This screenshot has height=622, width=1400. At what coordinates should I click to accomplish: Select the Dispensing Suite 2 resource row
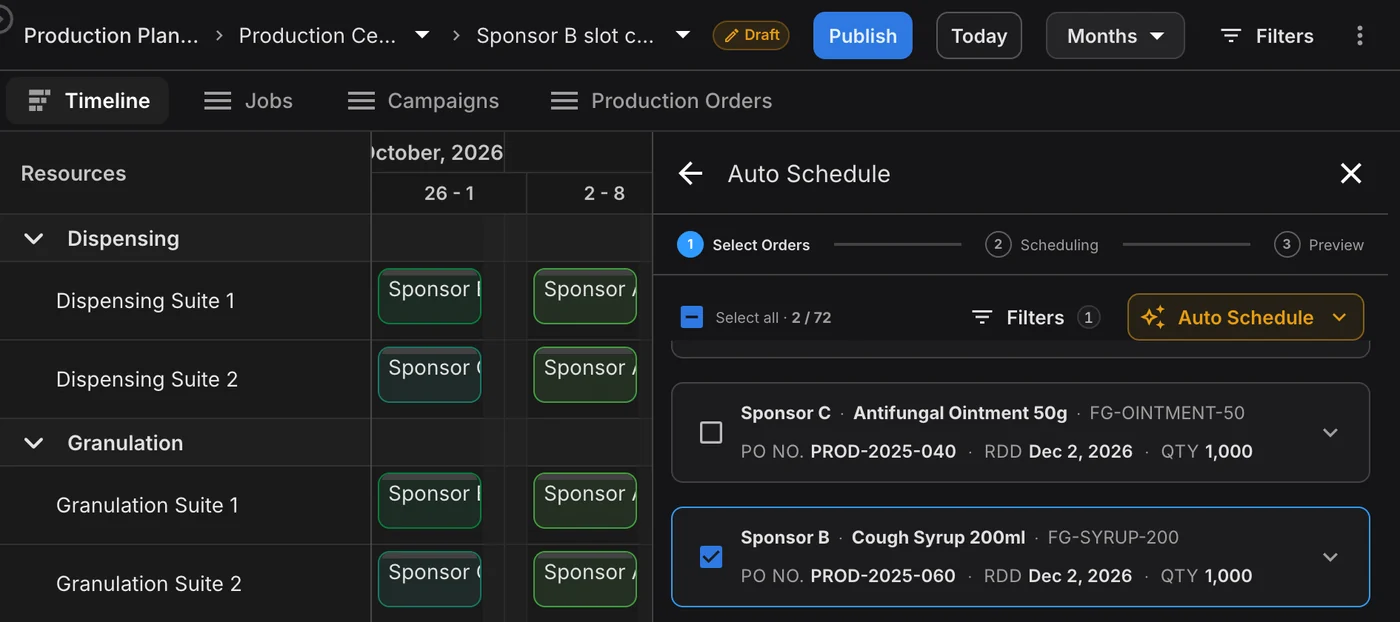tap(185, 379)
